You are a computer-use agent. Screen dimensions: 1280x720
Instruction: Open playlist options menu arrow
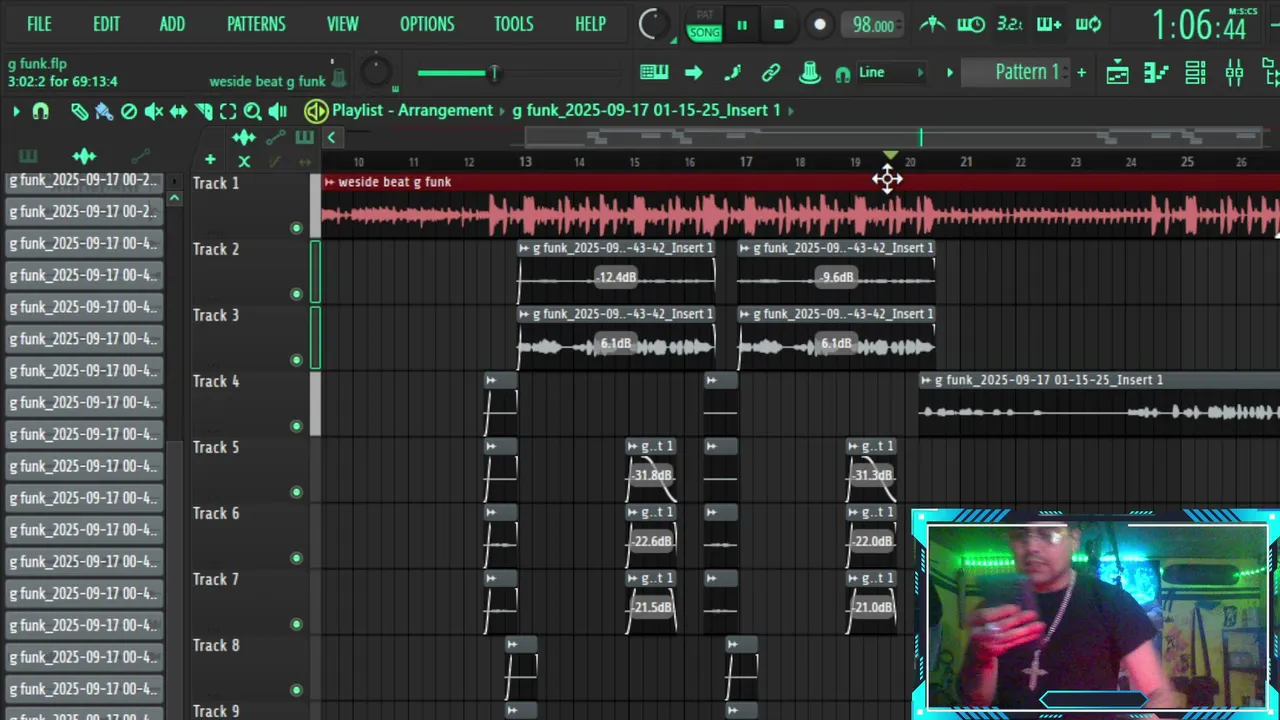(16, 111)
